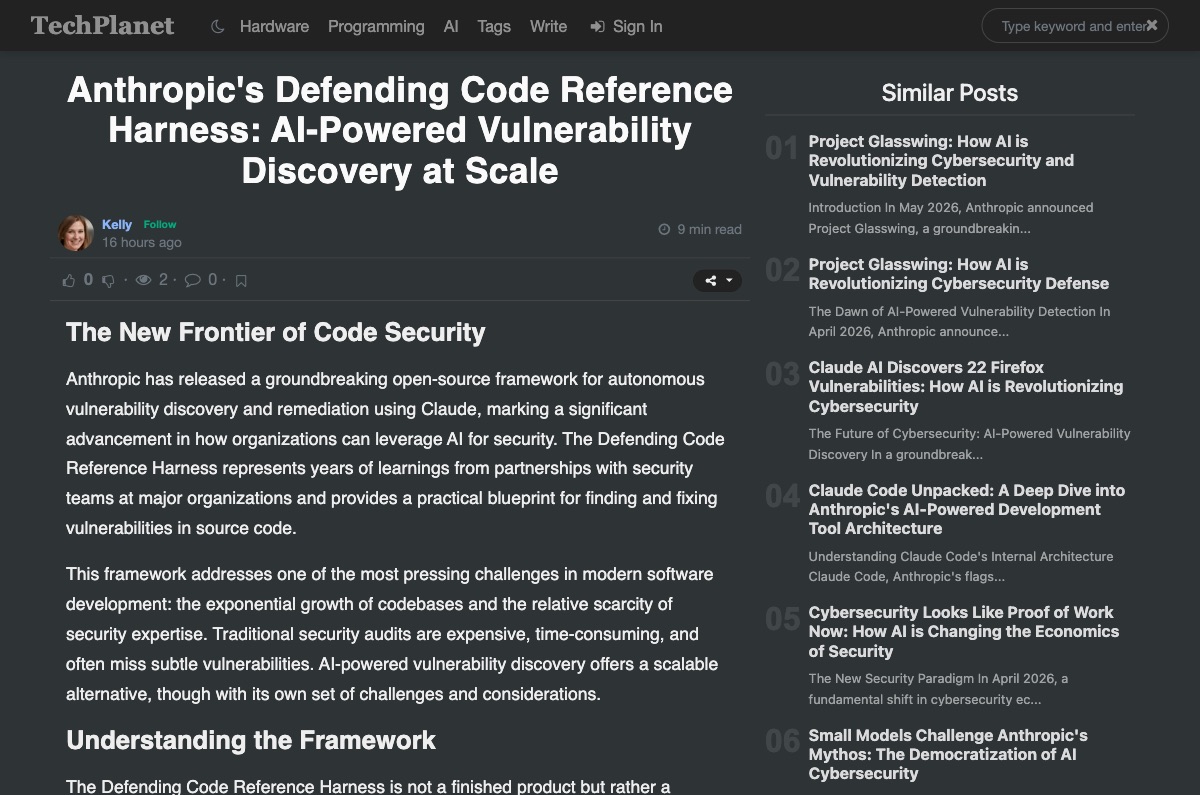
Task: Click 'The New Frontier of Code Security' heading
Action: click(x=276, y=333)
